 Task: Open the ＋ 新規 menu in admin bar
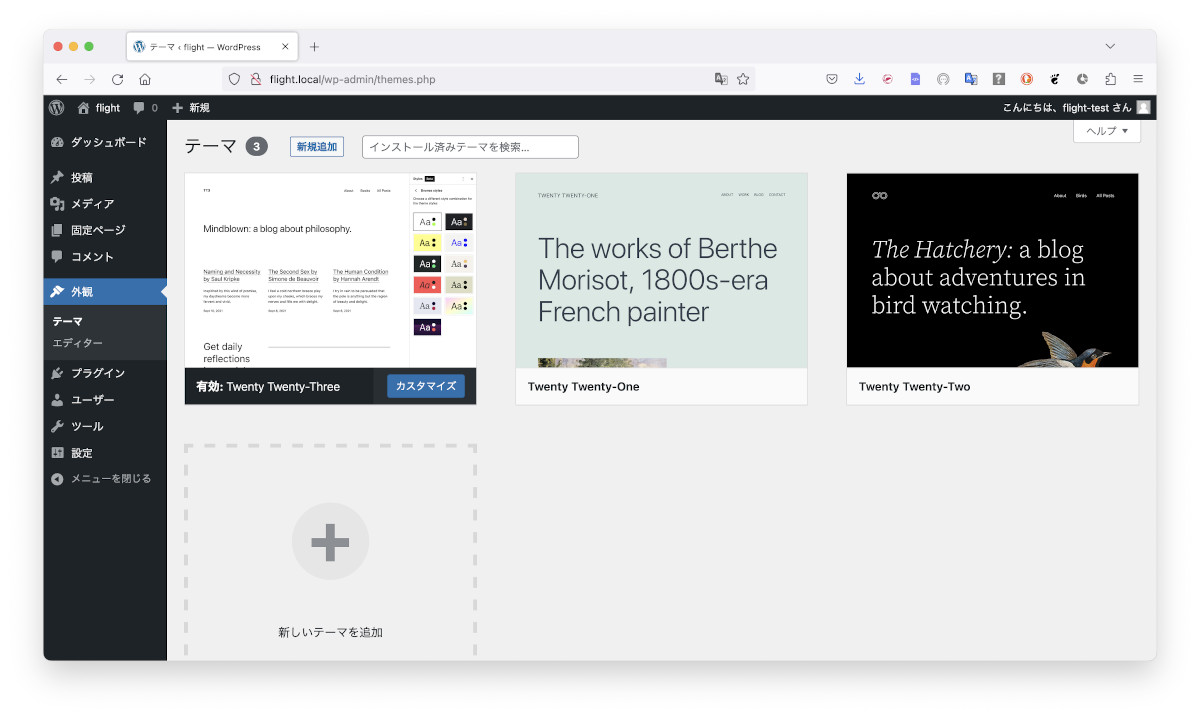tap(191, 108)
